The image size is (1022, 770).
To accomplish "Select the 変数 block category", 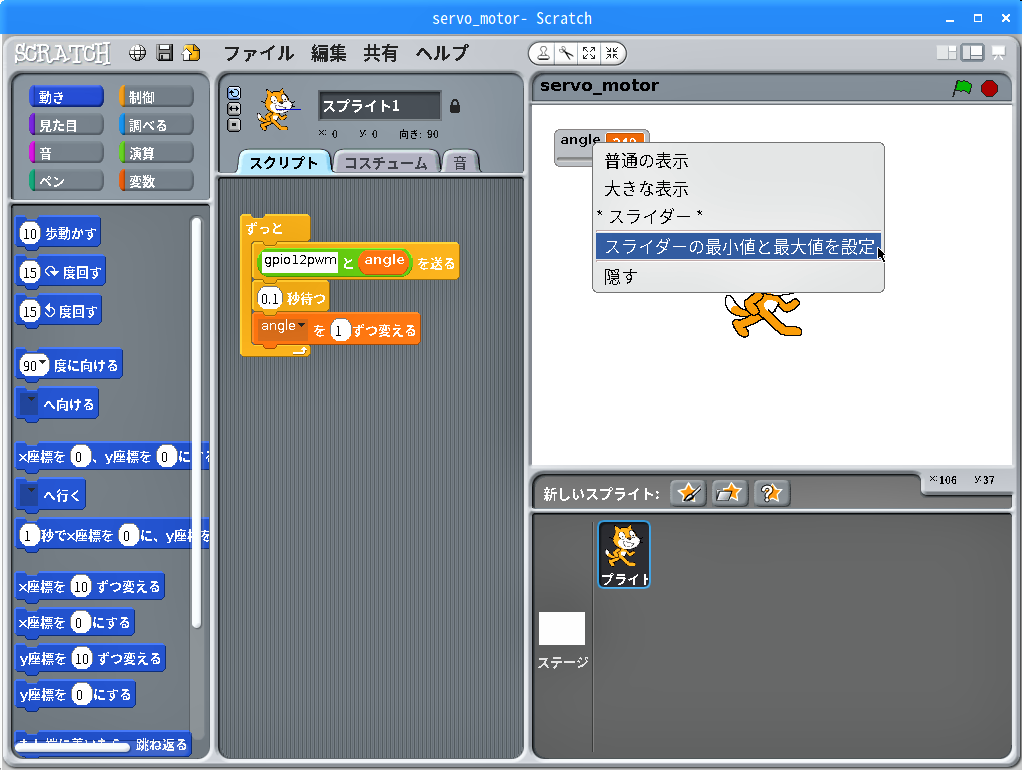I will click(x=156, y=181).
